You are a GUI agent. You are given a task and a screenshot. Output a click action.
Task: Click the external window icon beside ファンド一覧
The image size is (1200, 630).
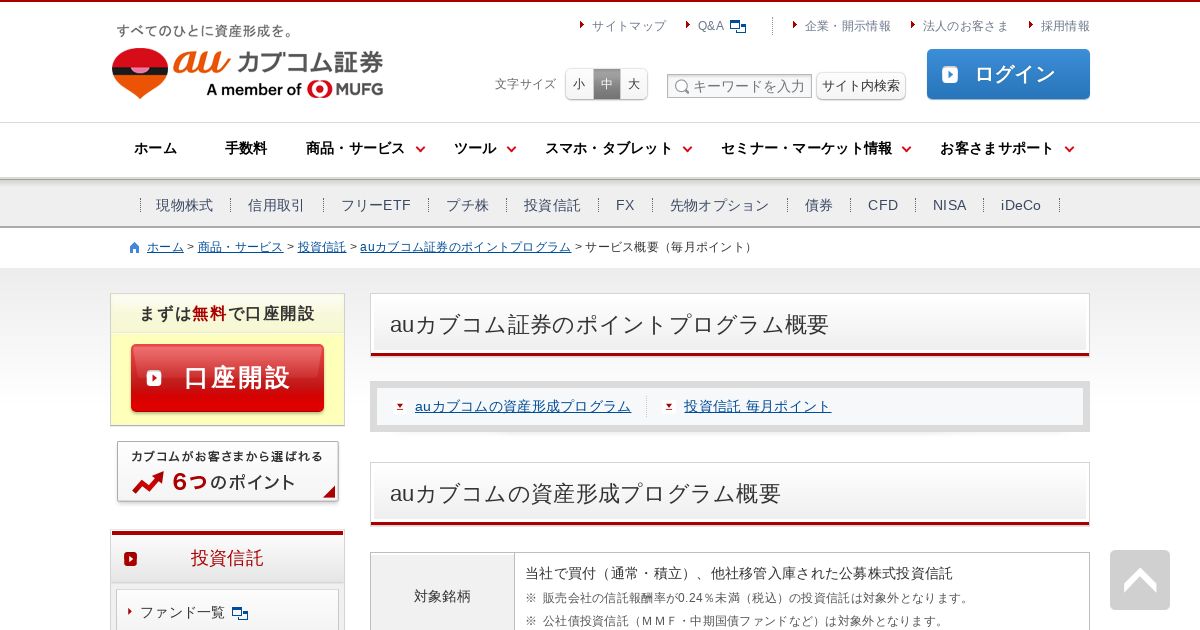(240, 613)
